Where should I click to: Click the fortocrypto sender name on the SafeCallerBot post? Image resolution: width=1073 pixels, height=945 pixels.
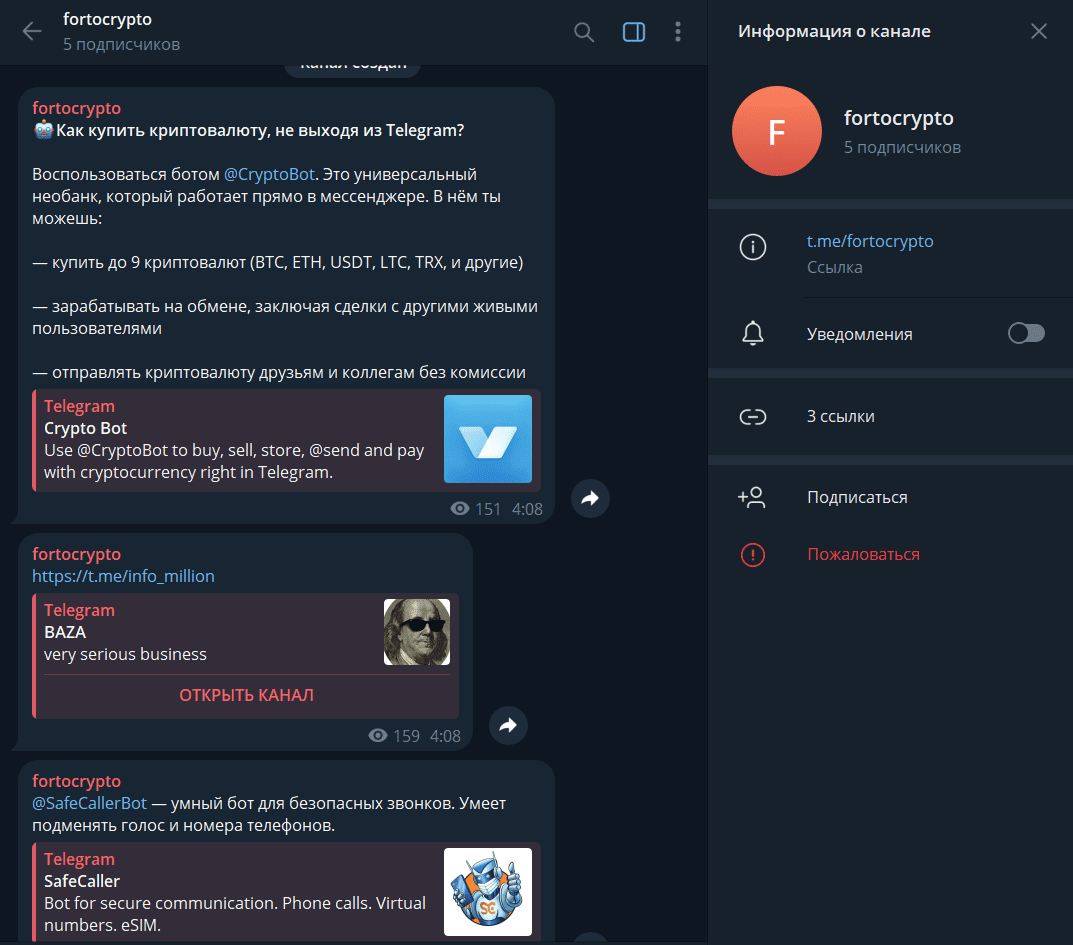tap(77, 781)
